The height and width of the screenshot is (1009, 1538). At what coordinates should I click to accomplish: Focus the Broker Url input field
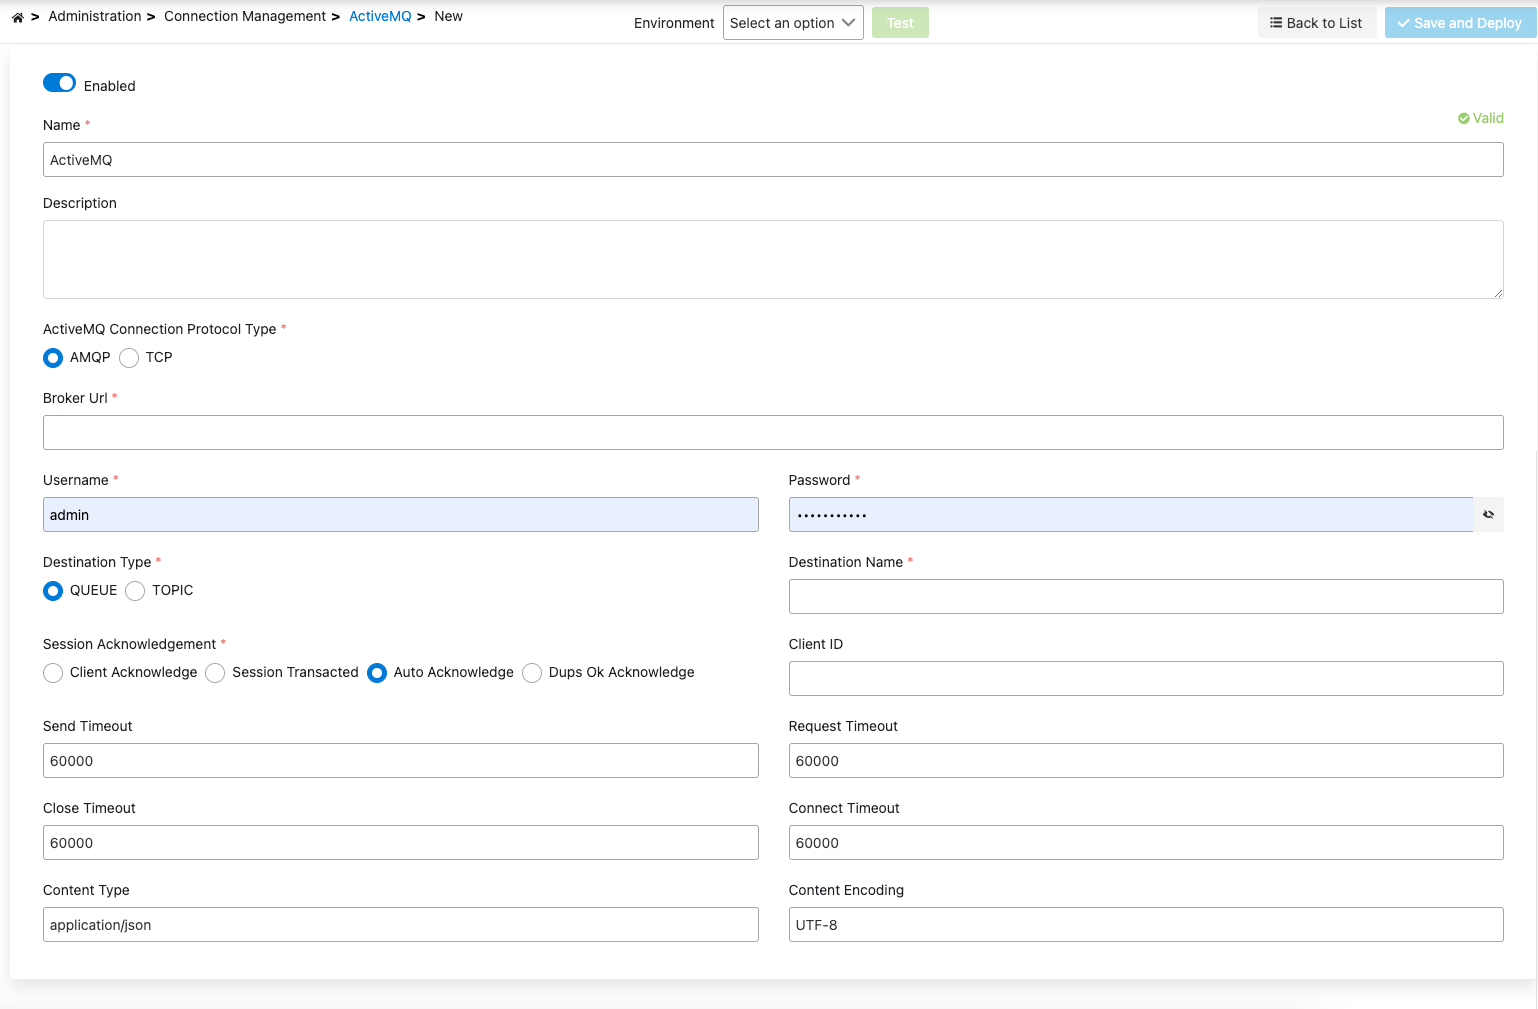point(772,433)
